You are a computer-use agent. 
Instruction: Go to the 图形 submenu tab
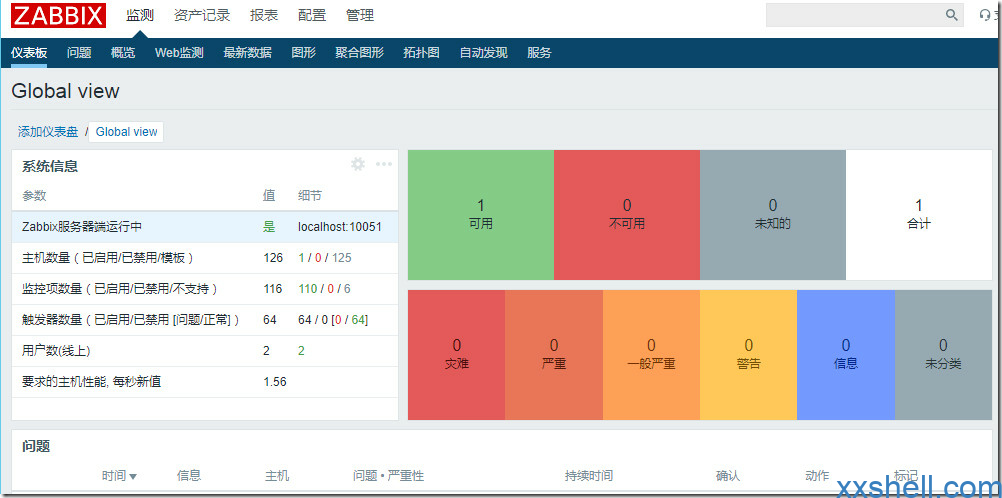pyautogui.click(x=304, y=53)
